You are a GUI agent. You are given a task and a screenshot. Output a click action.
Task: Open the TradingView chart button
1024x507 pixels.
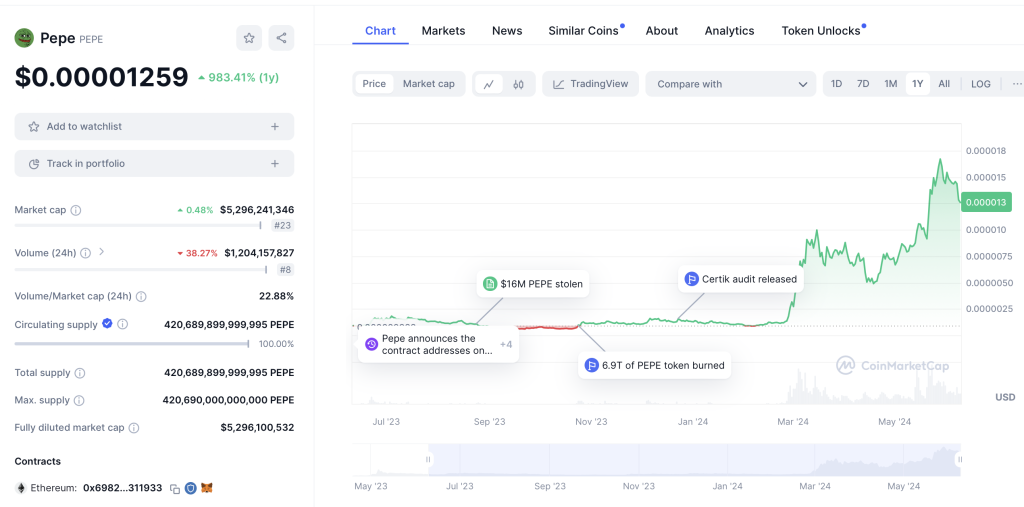[x=590, y=84]
